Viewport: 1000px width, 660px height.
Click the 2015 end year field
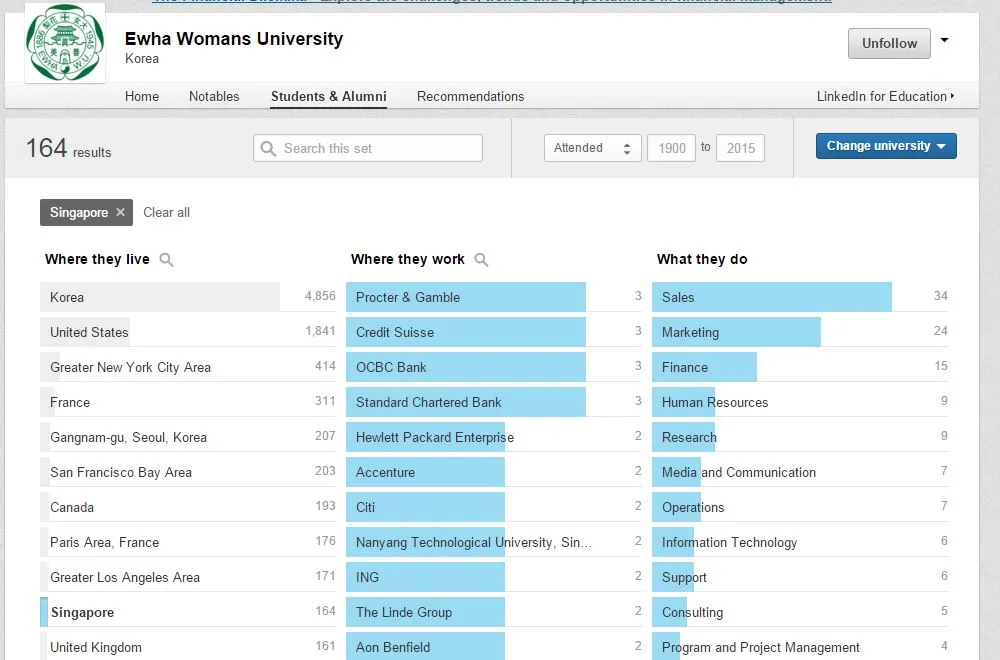pos(740,148)
